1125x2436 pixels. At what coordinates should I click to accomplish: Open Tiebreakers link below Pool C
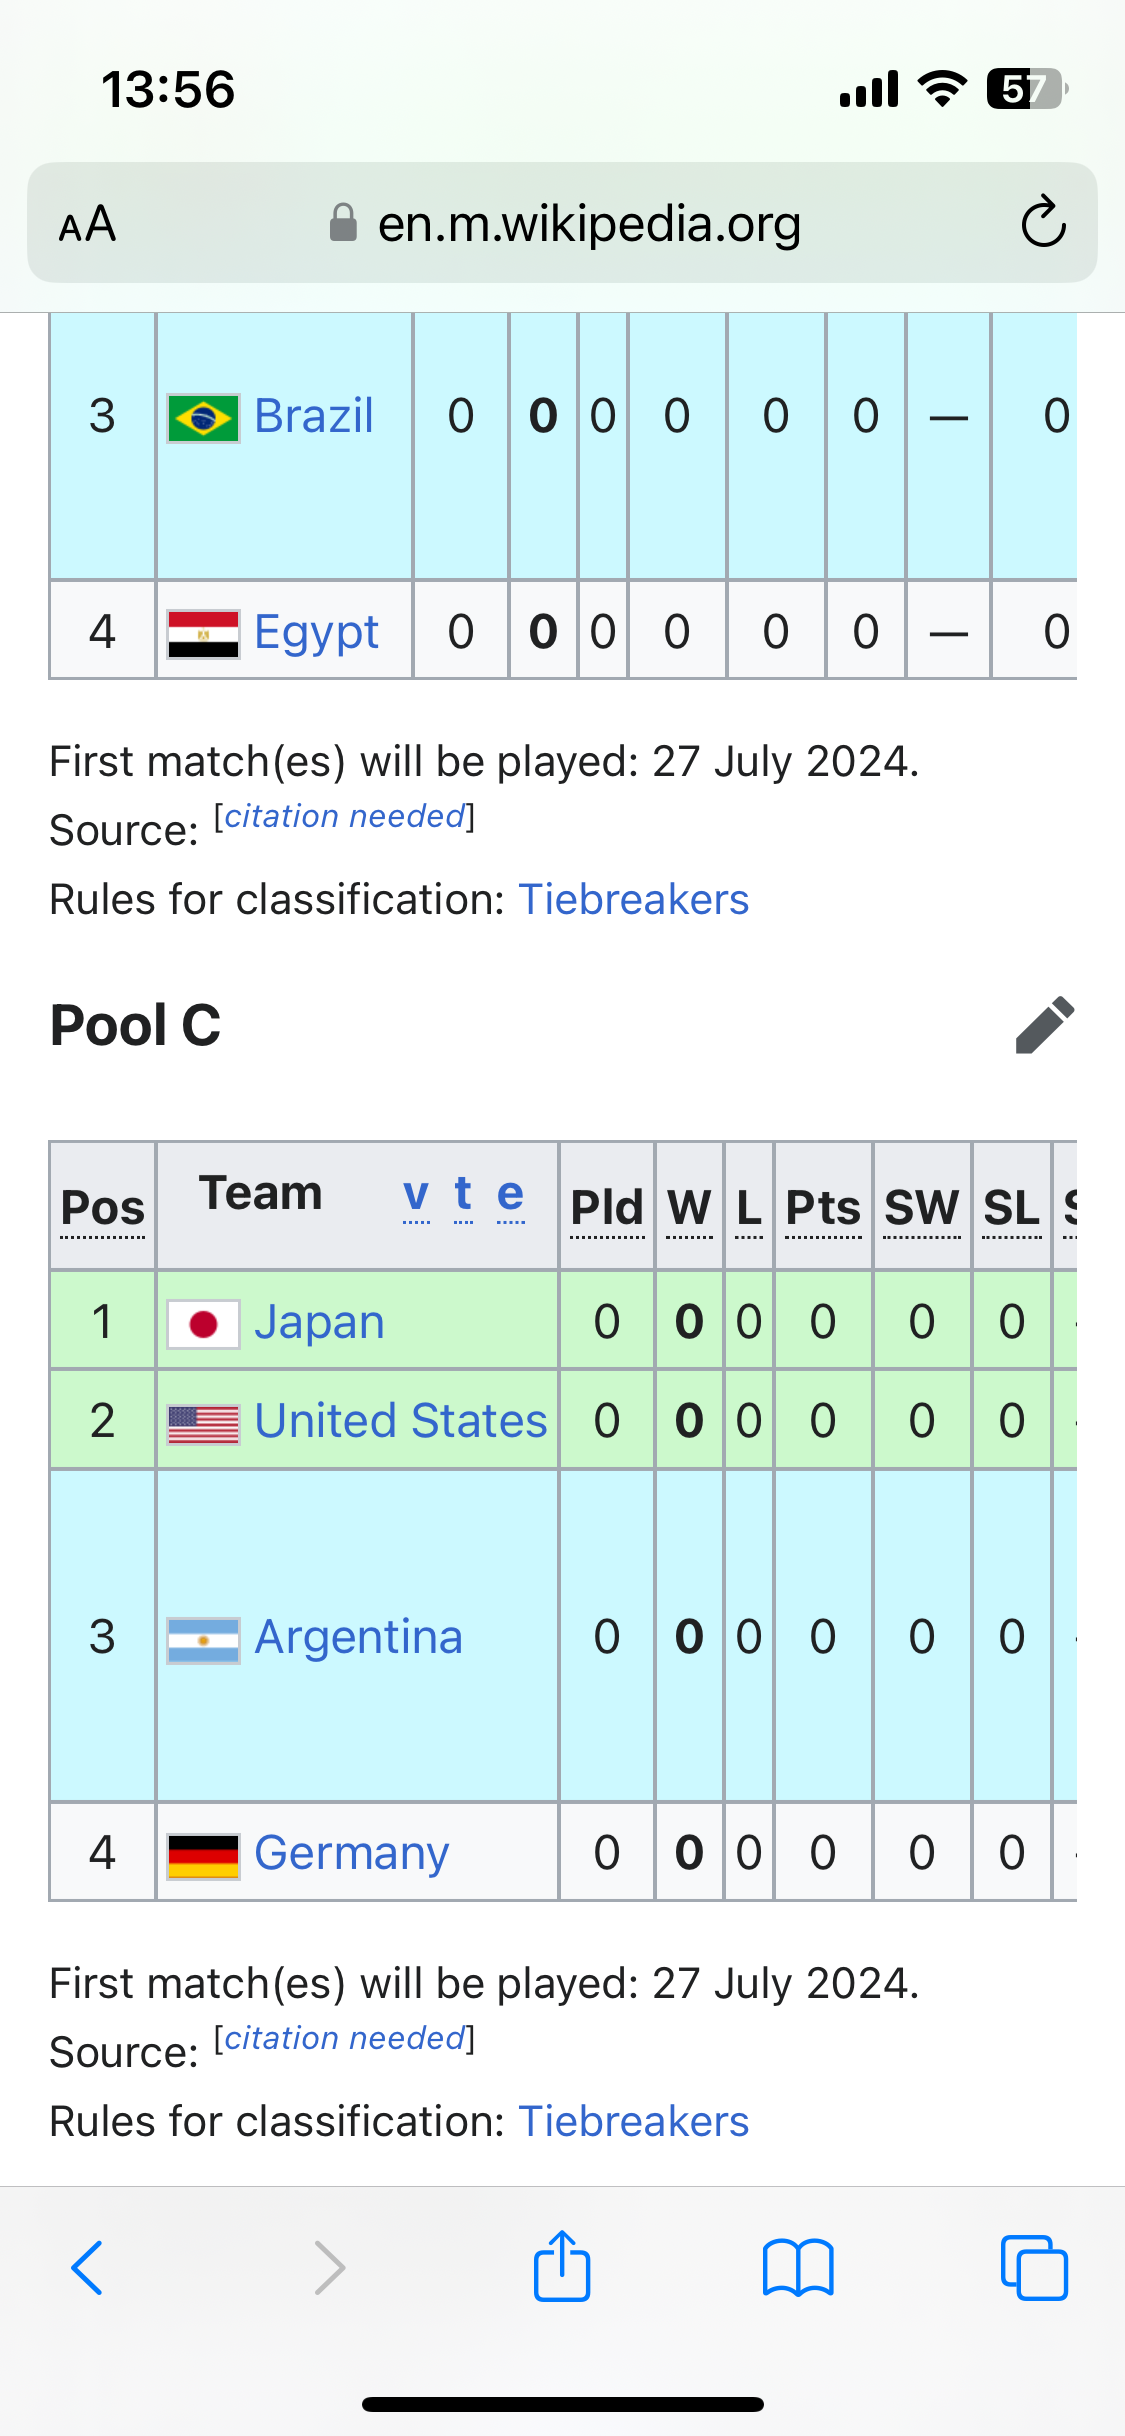pyautogui.click(x=634, y=2121)
